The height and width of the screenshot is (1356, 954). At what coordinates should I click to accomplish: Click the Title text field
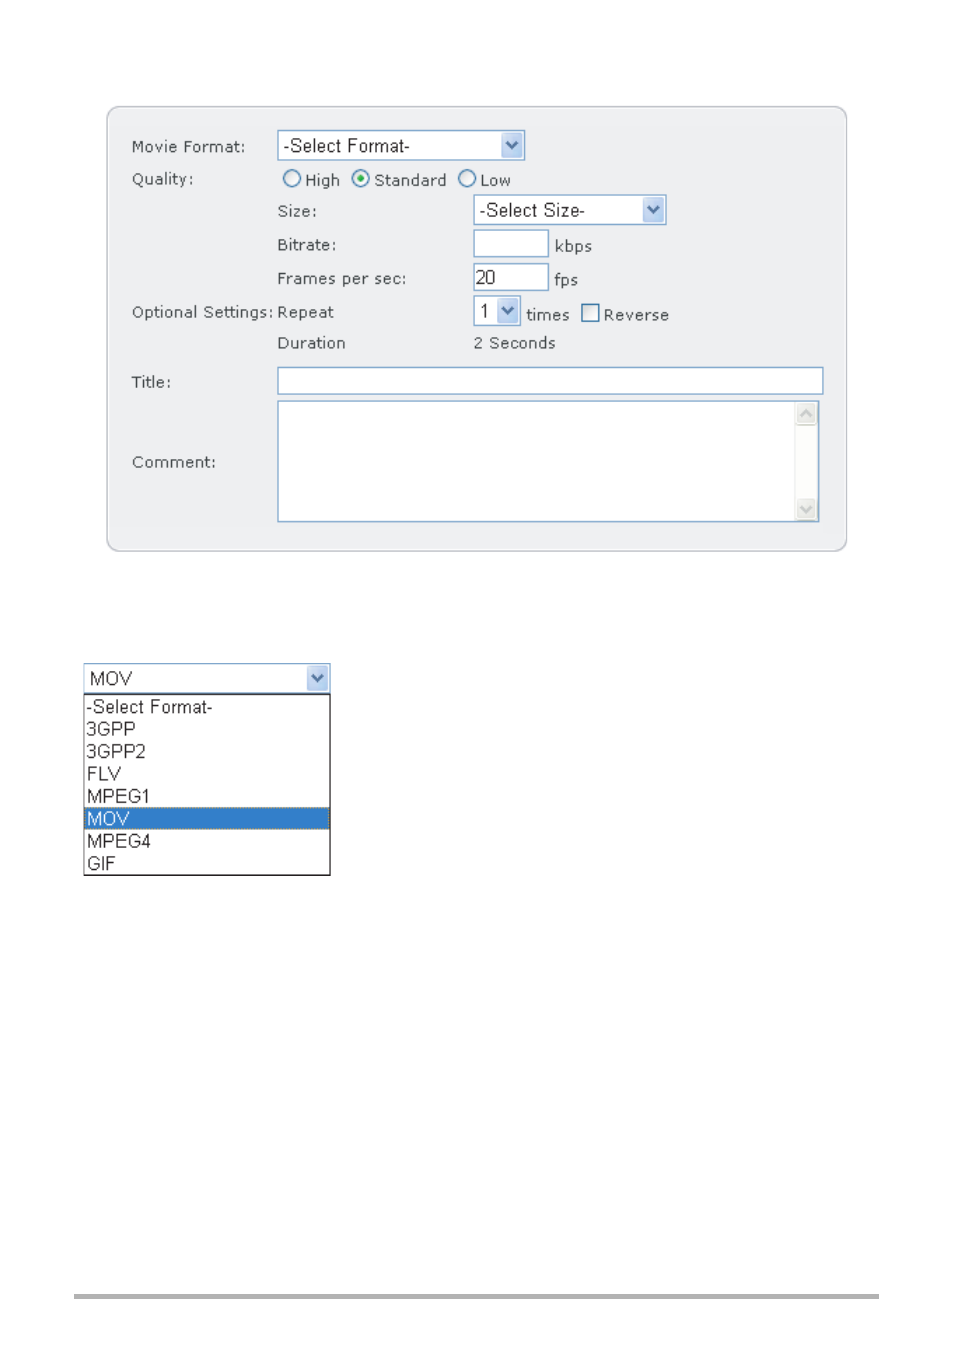pyautogui.click(x=549, y=381)
